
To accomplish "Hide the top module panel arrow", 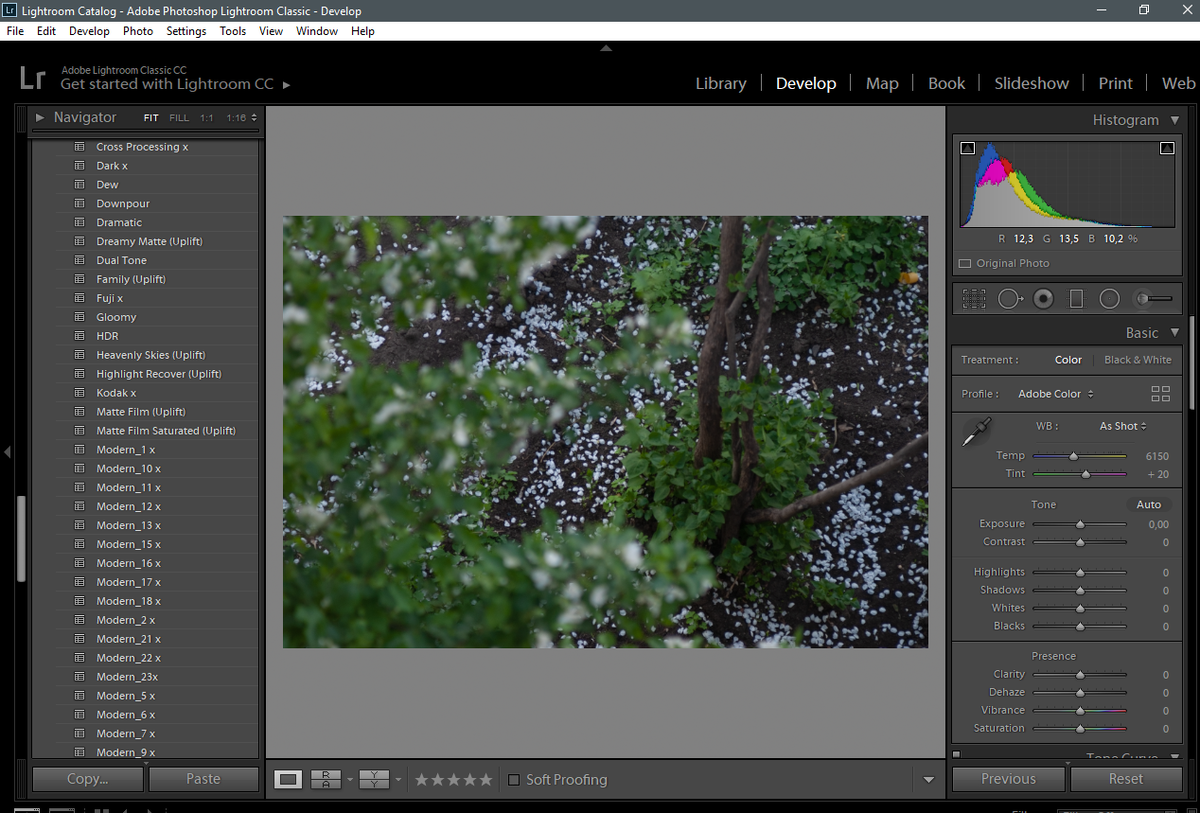I will 605,47.
